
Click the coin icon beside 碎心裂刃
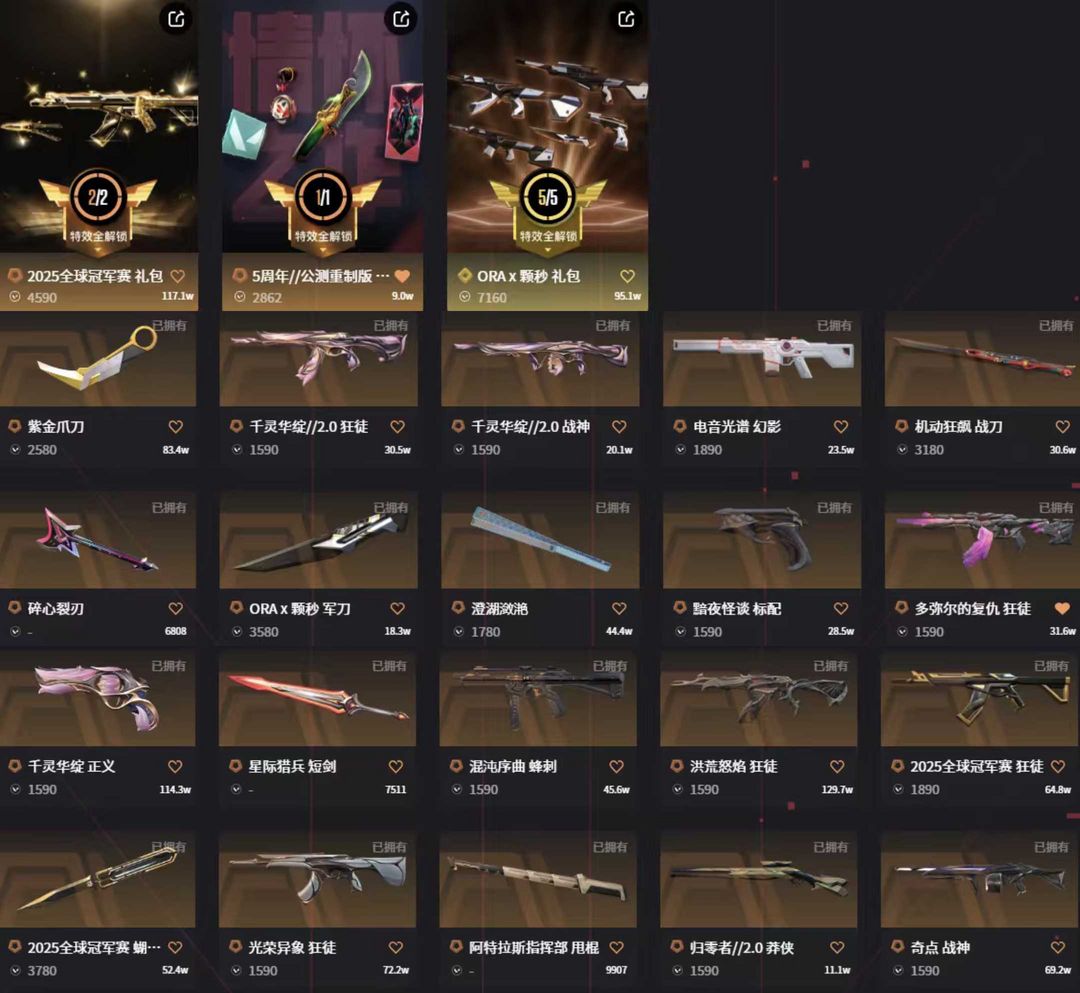14,608
